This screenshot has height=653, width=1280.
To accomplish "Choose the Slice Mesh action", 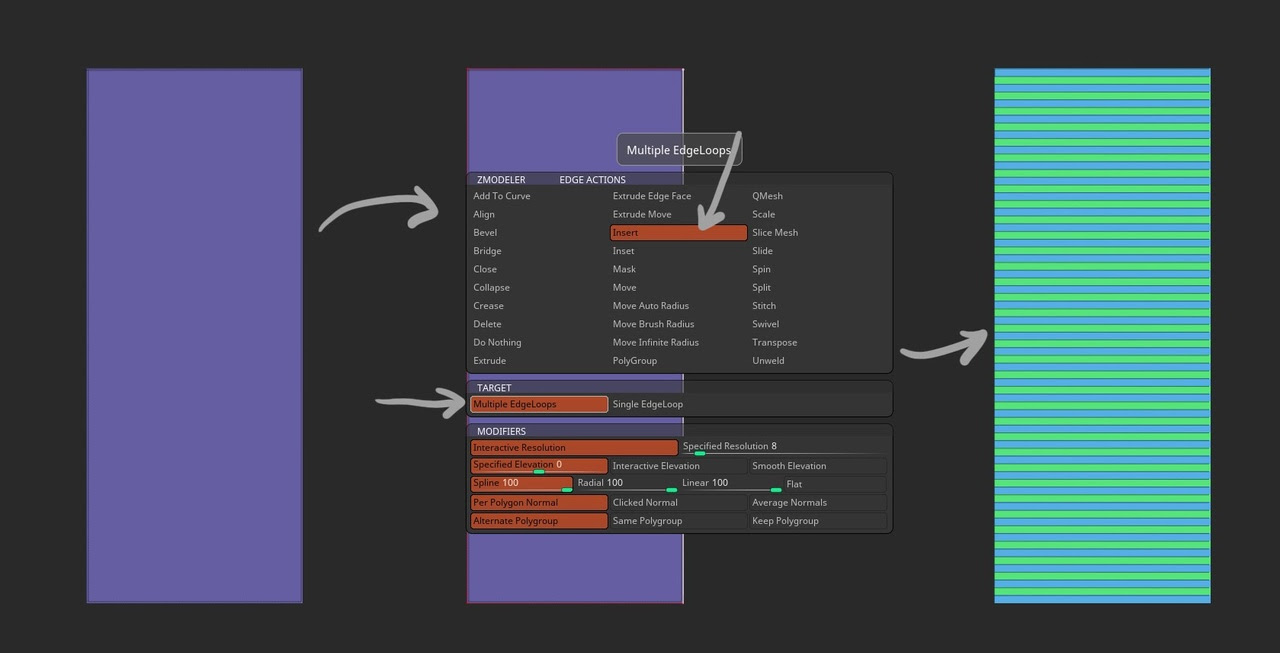I will point(775,232).
